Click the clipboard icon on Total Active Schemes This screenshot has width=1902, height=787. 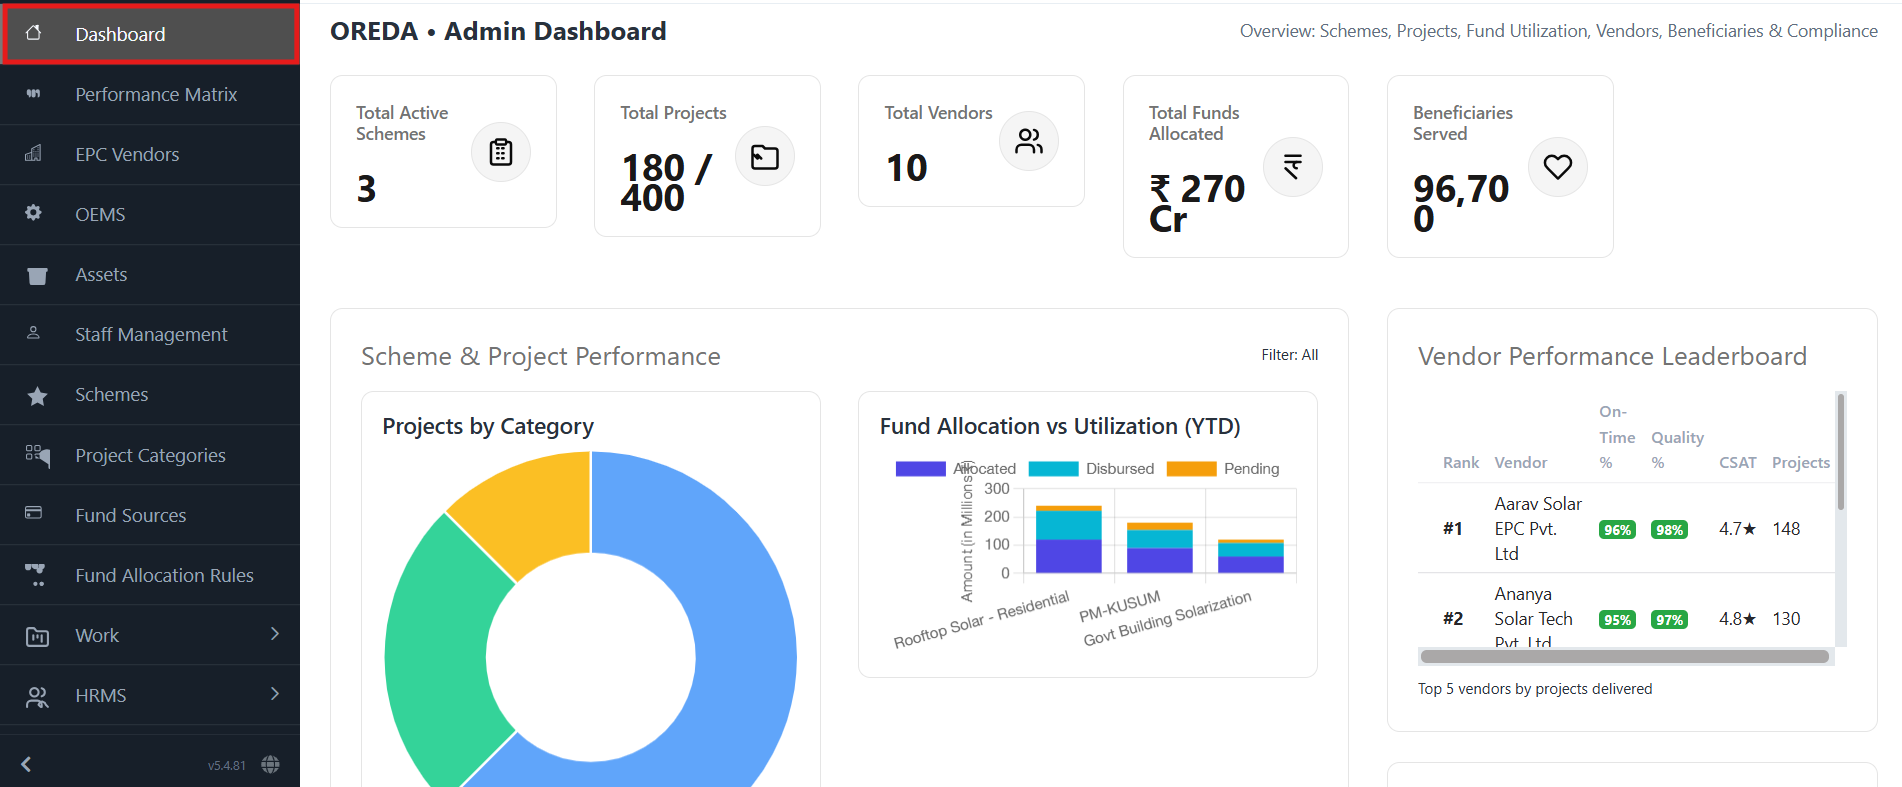coord(500,152)
